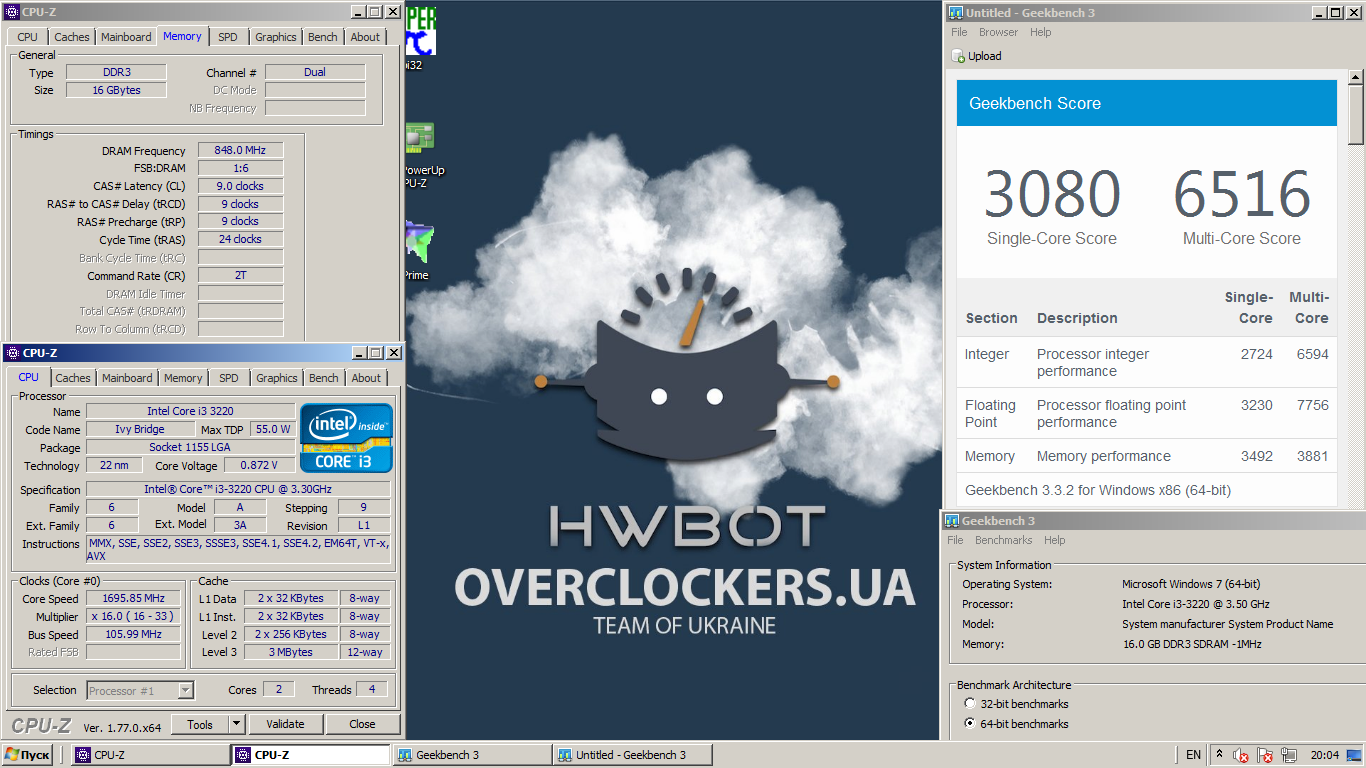Click the Multi-Core Score 6516
Screen dimensions: 1366x768
click(1242, 195)
